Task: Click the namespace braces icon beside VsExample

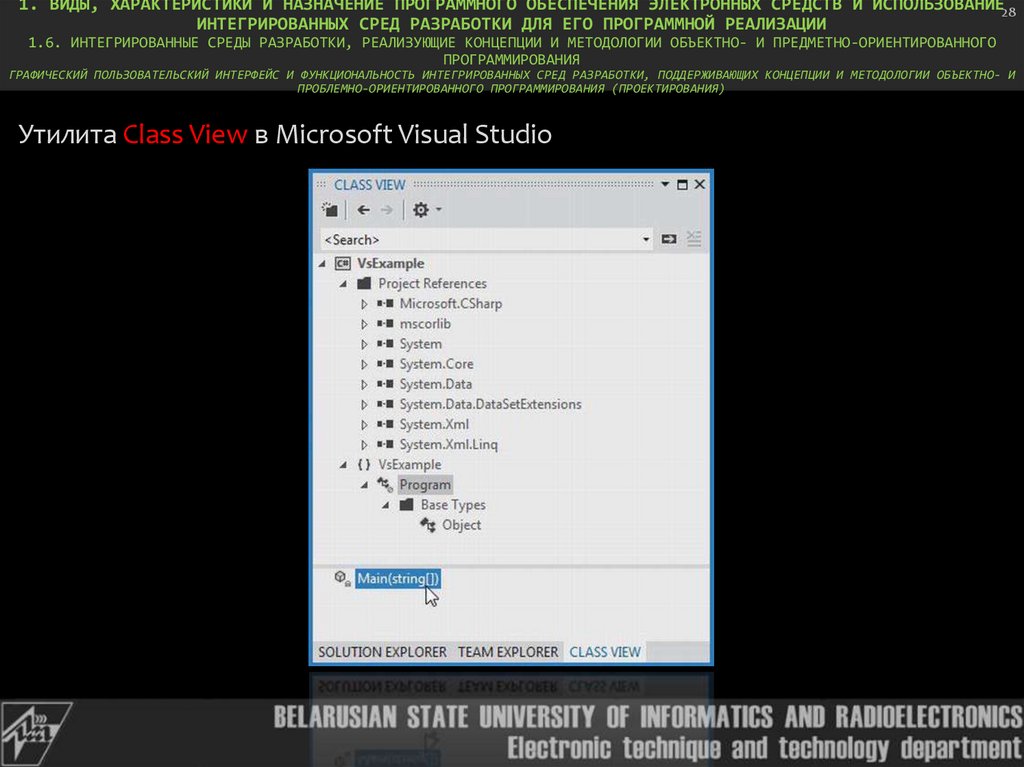Action: point(364,465)
